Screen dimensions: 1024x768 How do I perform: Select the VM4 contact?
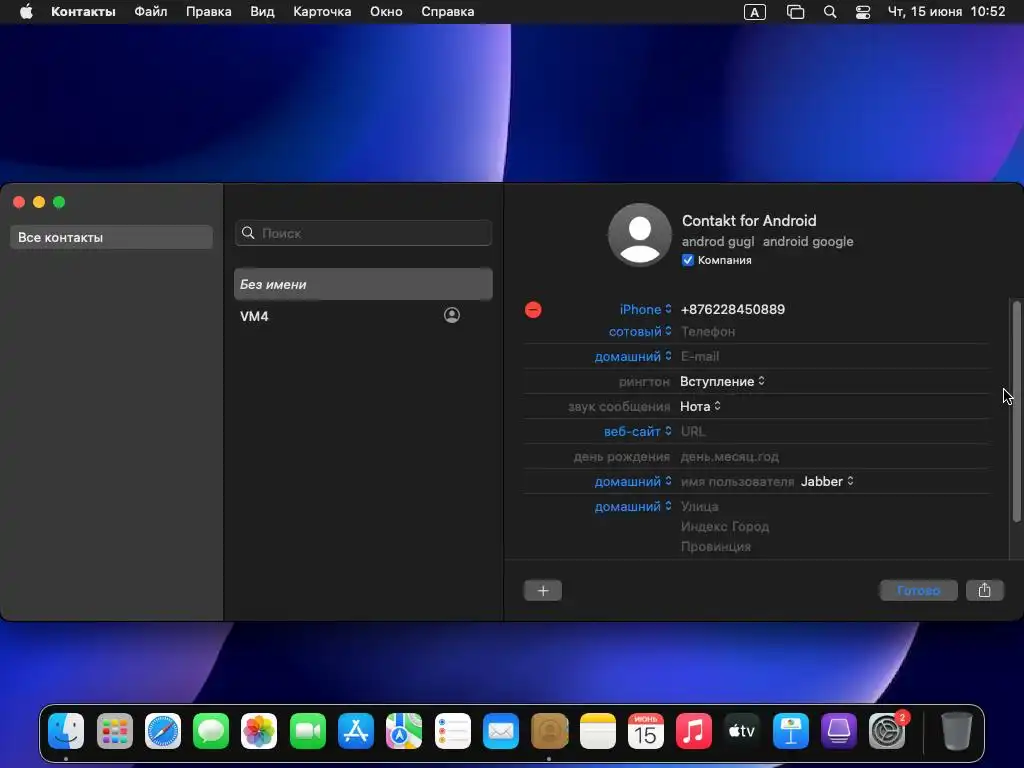click(x=363, y=316)
